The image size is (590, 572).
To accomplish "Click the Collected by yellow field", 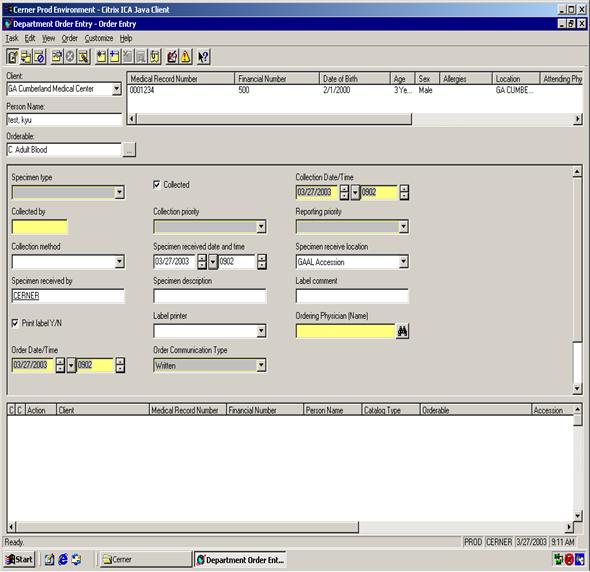I will click(40, 227).
